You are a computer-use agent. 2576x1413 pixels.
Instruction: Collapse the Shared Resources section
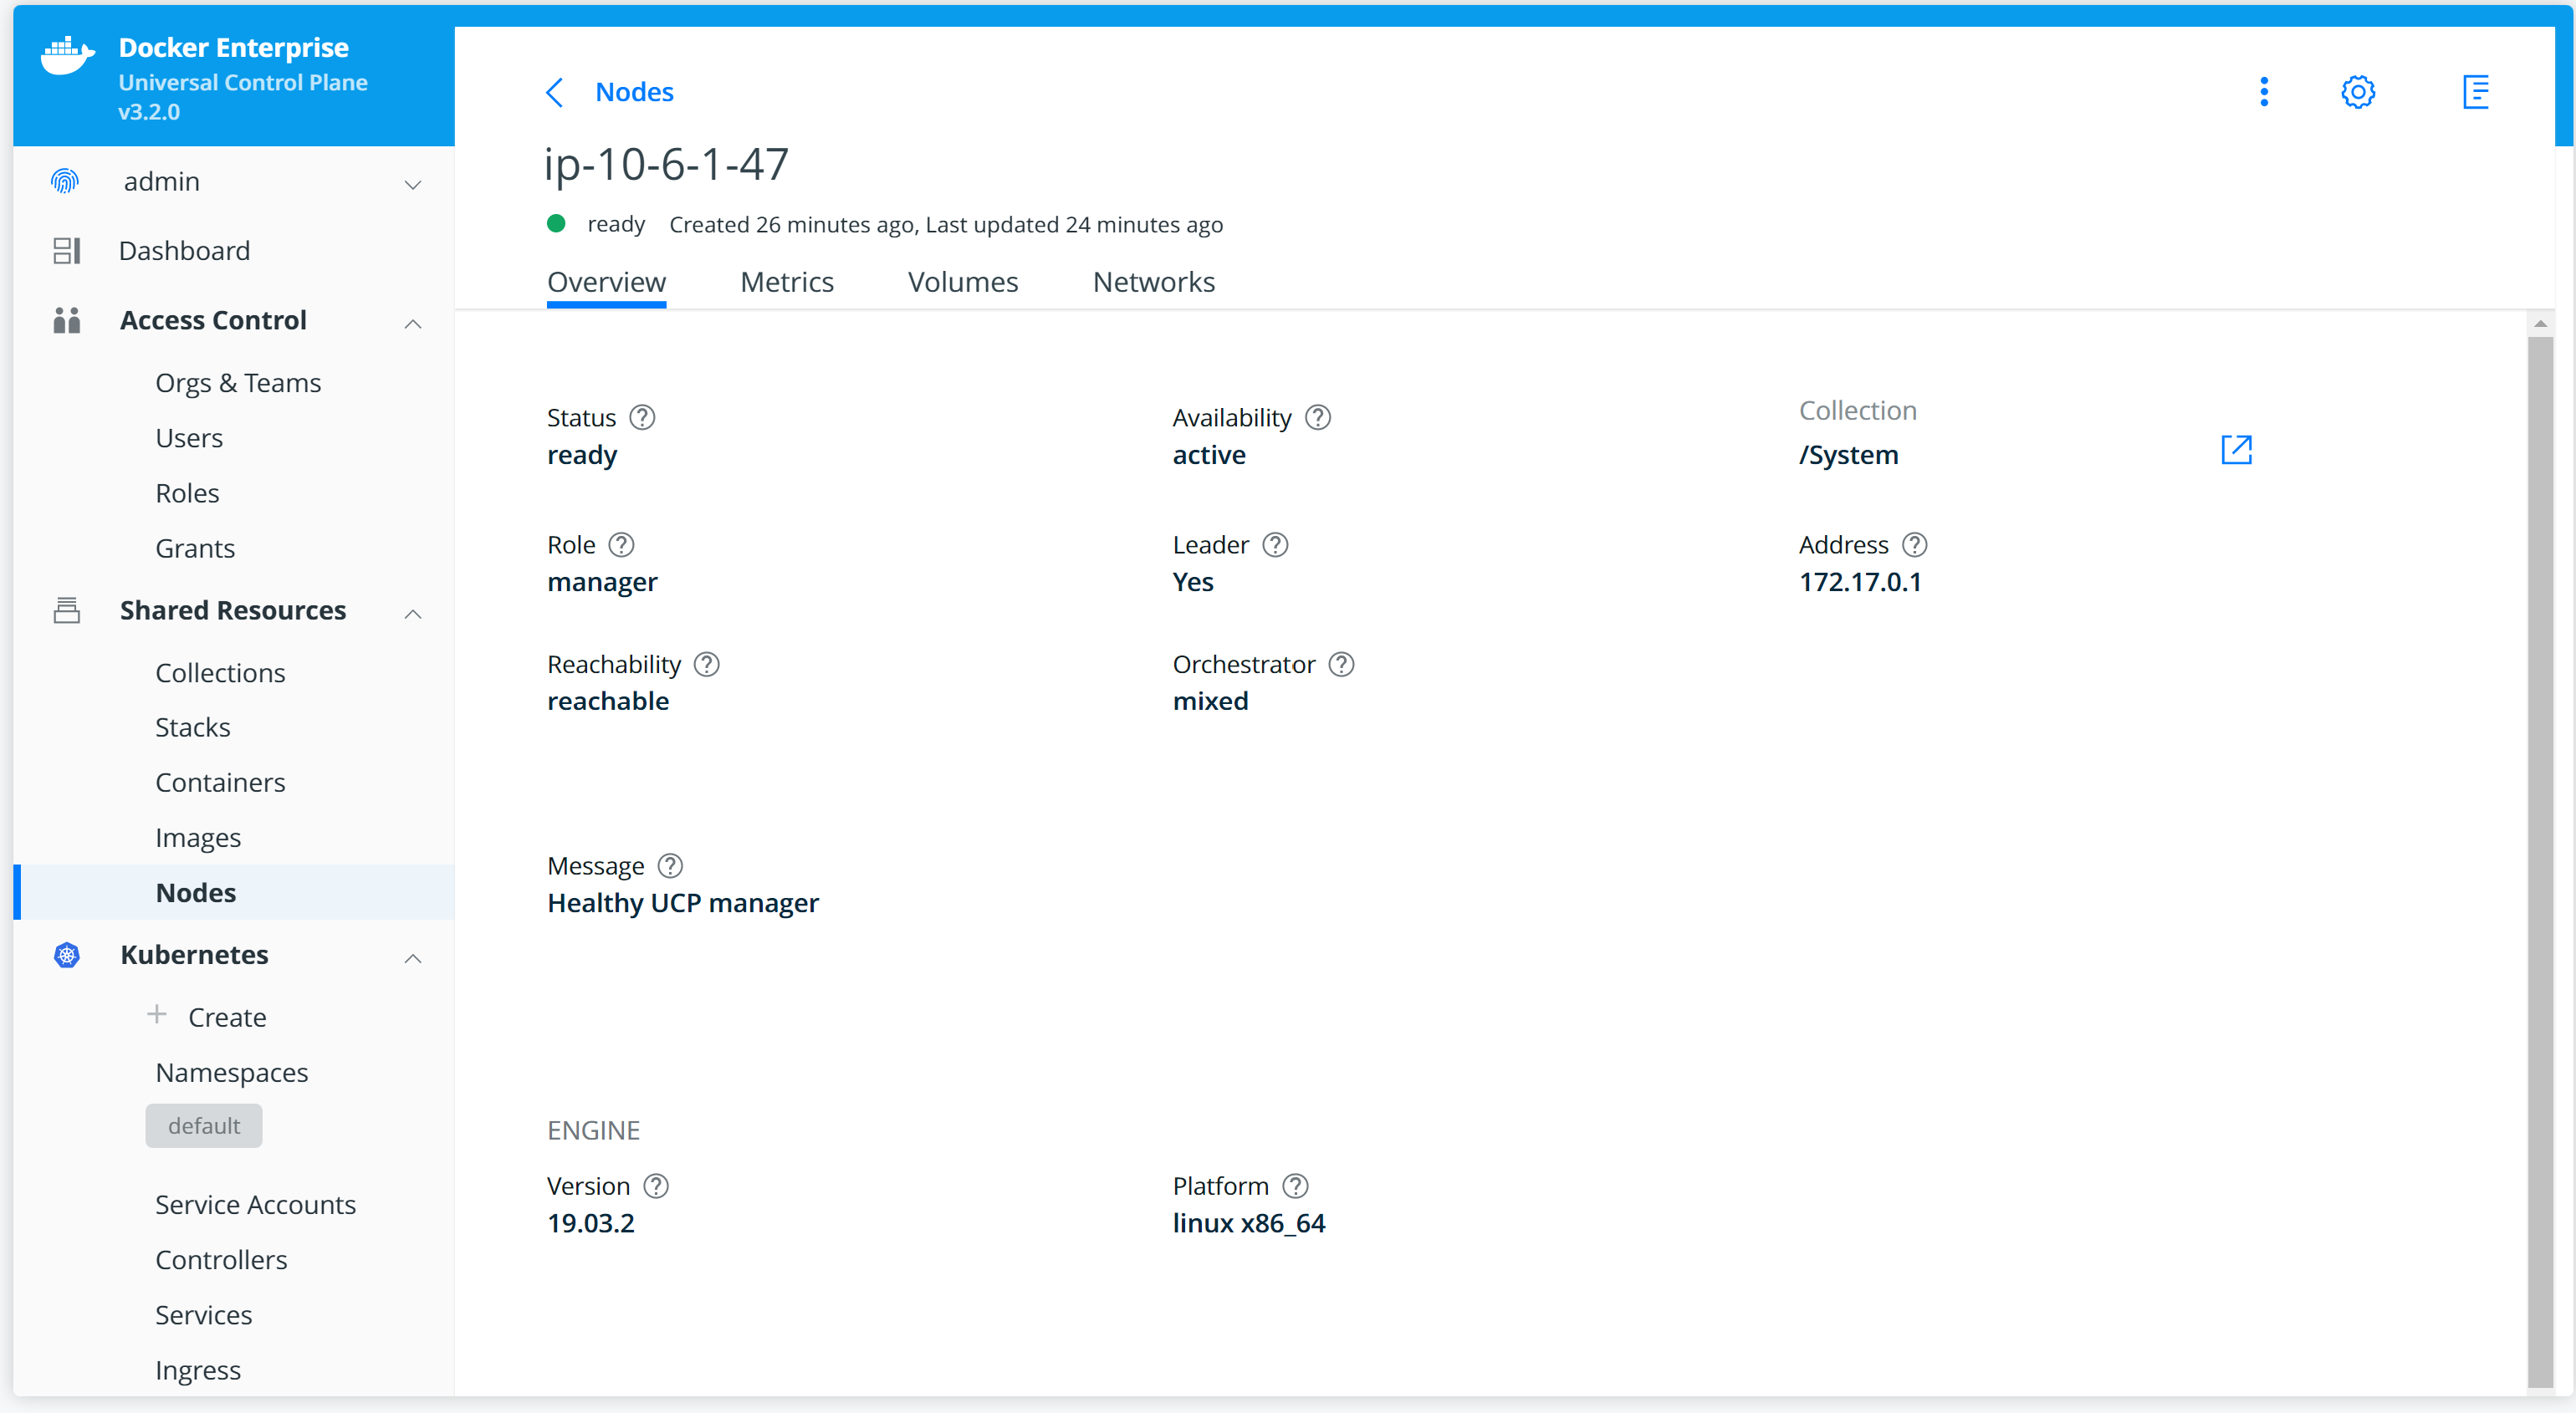[412, 613]
